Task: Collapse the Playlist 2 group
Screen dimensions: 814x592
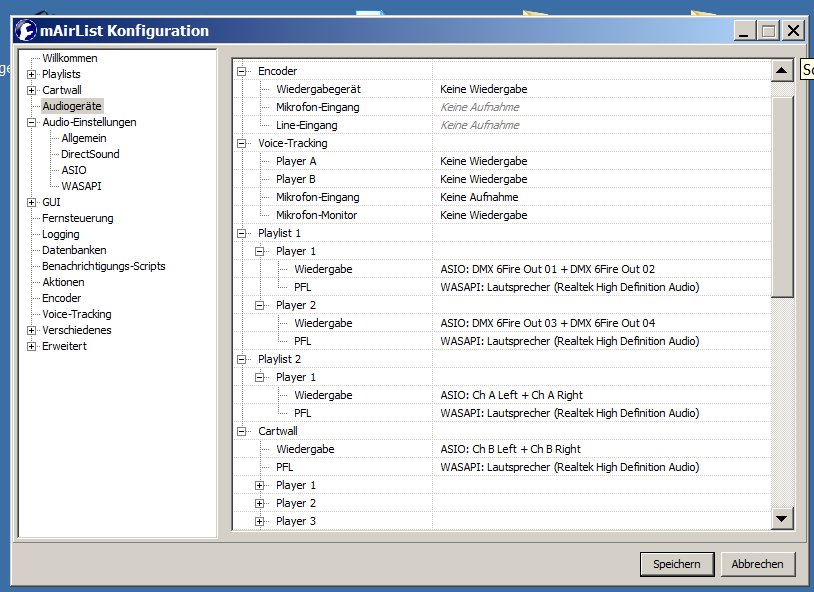Action: tap(241, 359)
